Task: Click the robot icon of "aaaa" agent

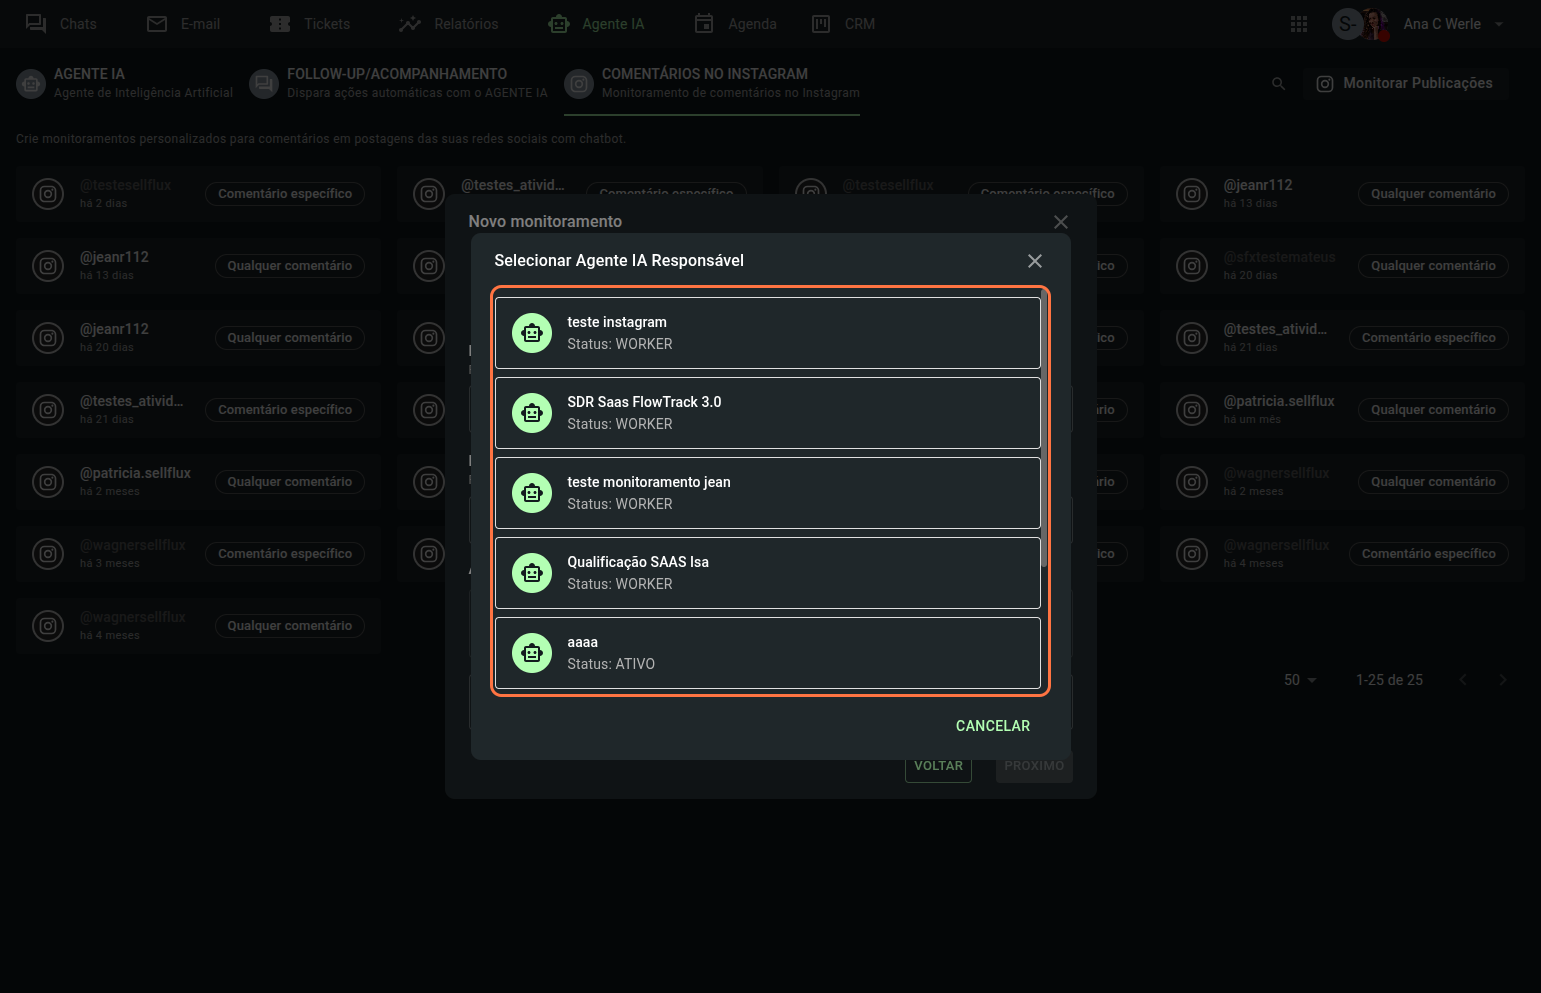Action: click(532, 653)
